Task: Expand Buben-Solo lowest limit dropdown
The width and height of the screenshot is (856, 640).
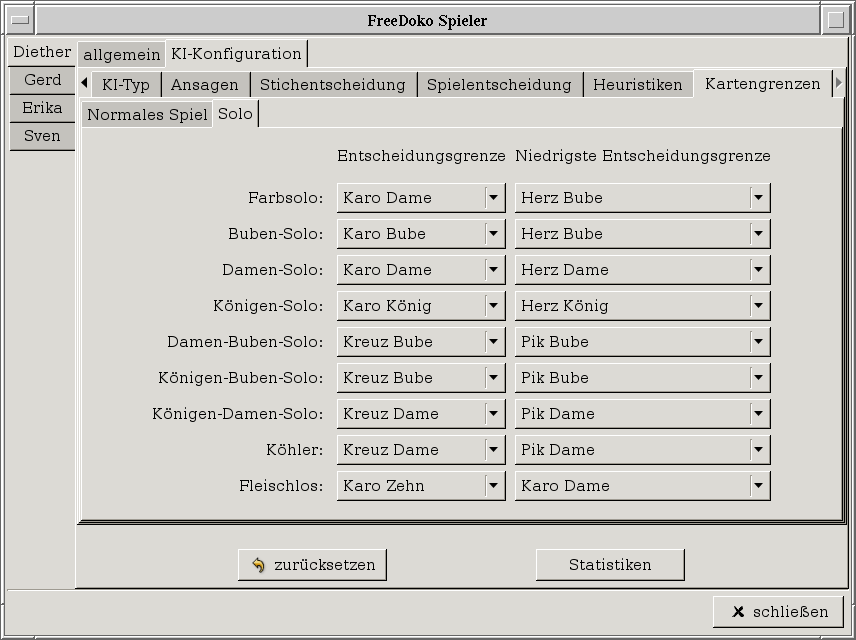Action: [x=642, y=234]
